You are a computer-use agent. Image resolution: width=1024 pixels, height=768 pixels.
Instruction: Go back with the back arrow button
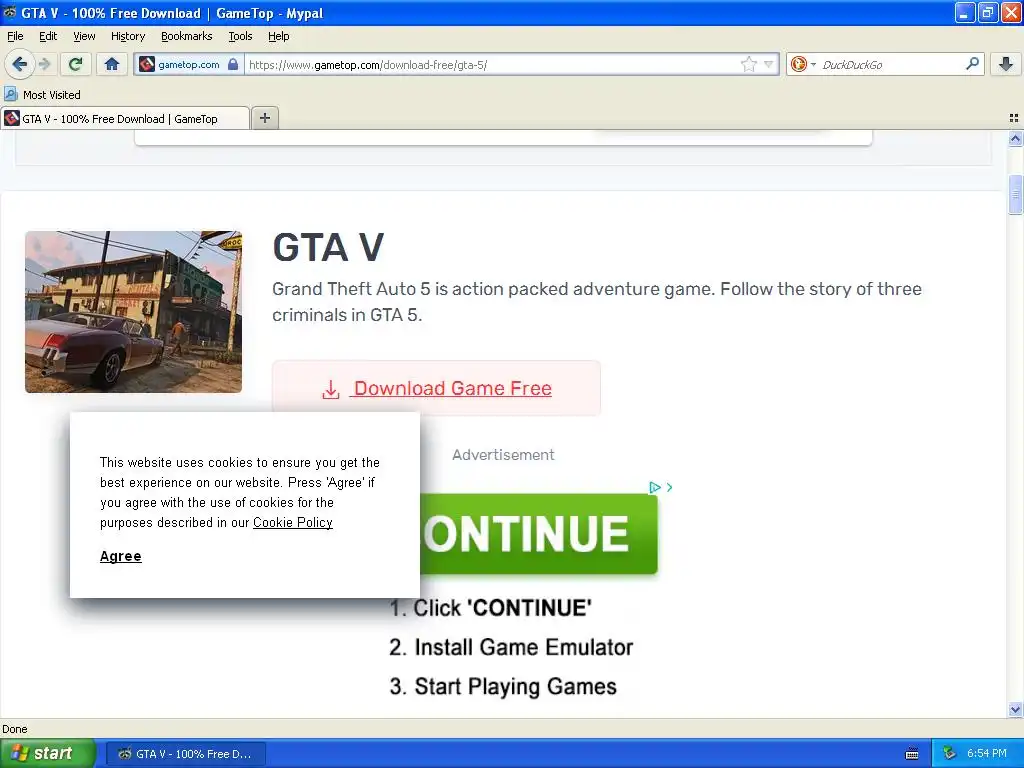point(20,64)
